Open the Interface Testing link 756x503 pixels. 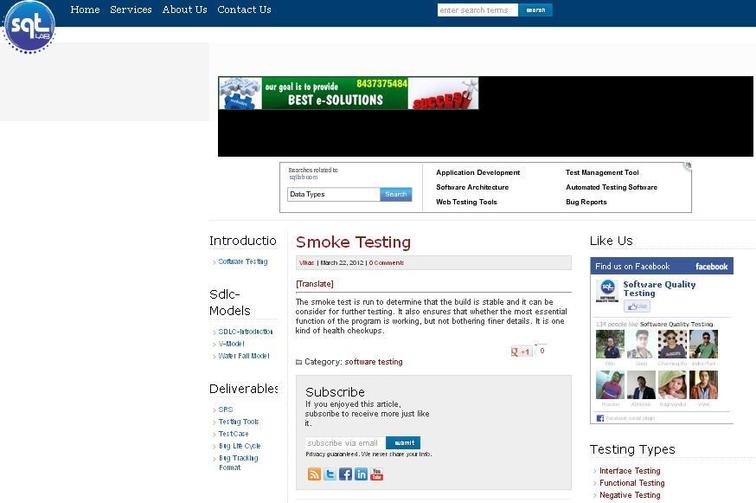[x=630, y=471]
